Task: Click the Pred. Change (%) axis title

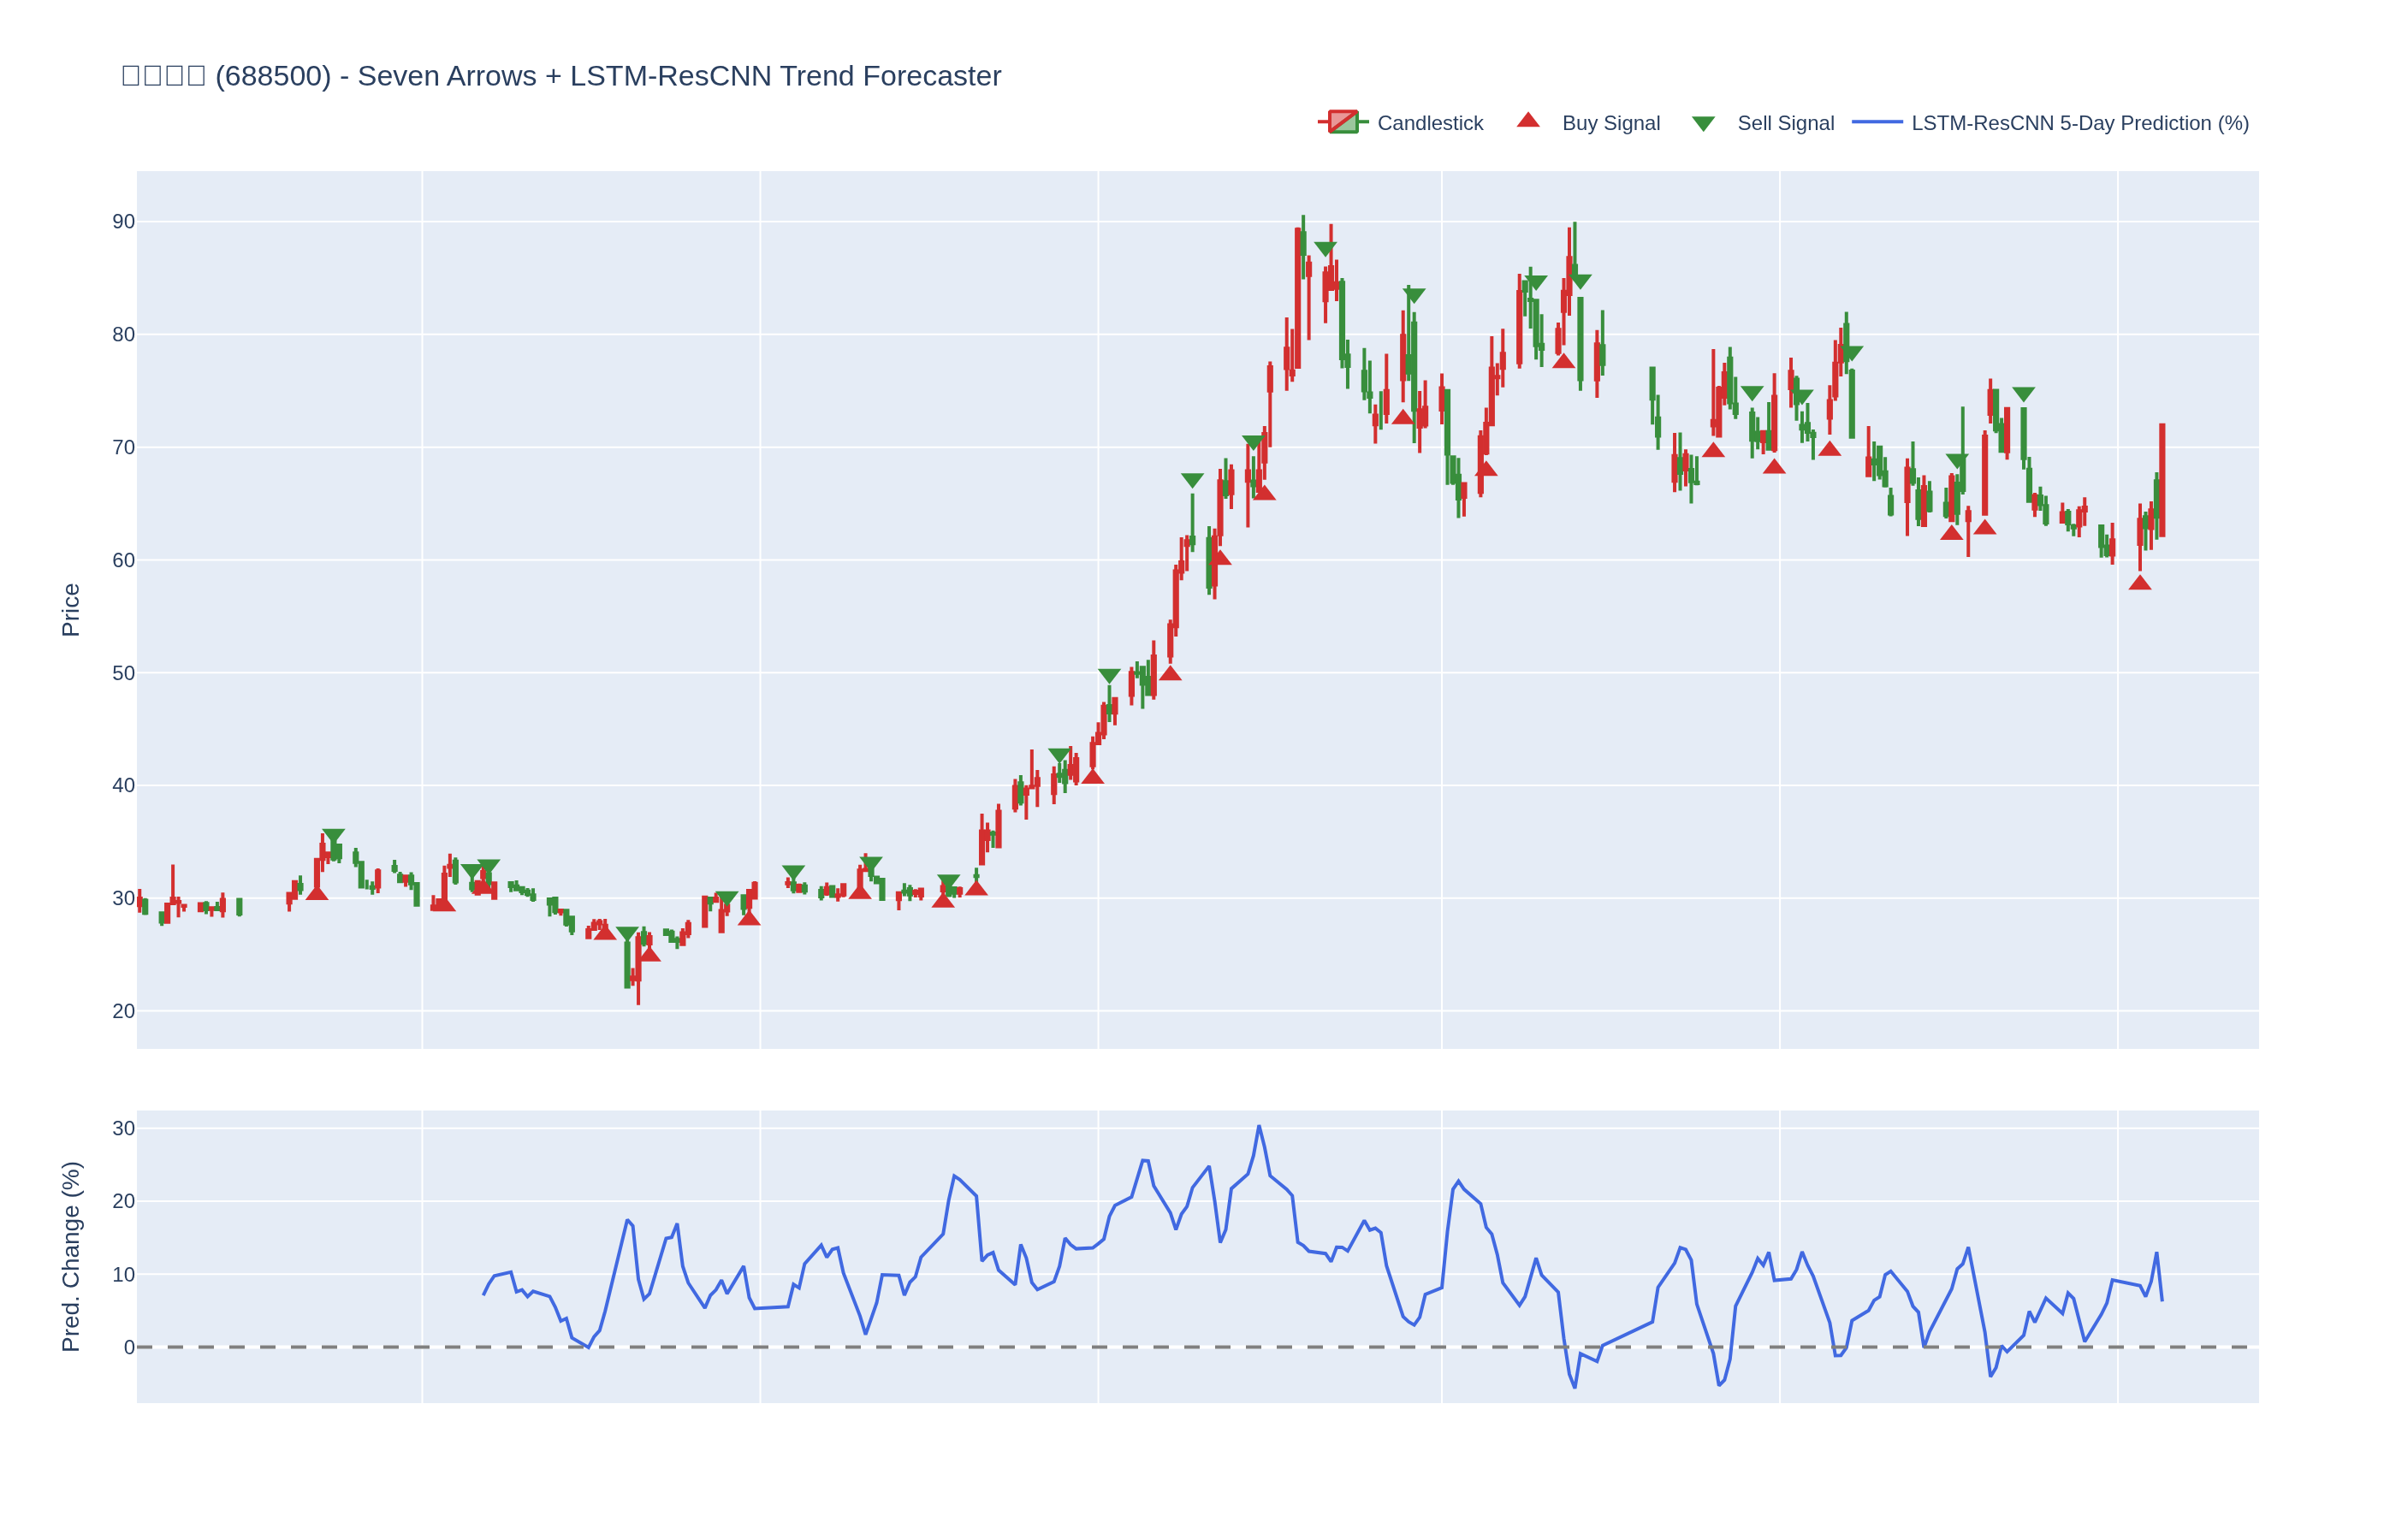Action: pyautogui.click(x=70, y=1256)
